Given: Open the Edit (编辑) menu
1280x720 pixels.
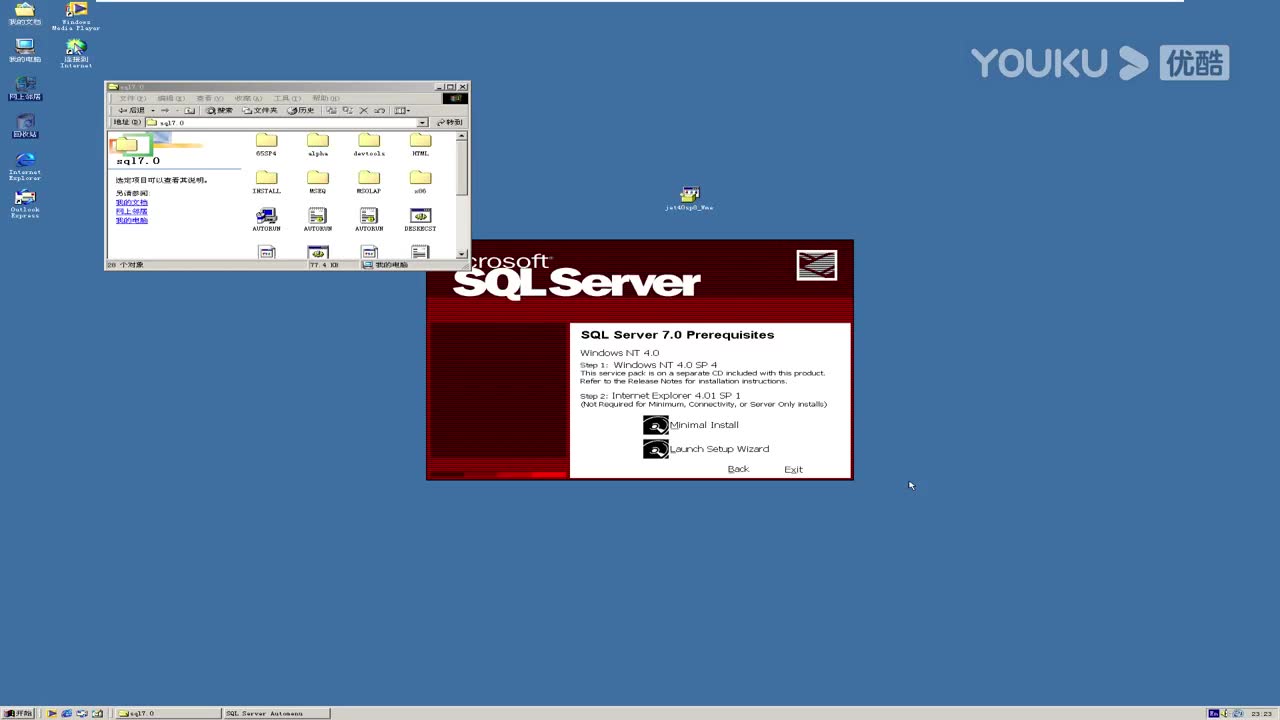Looking at the screenshot, I should (171, 98).
